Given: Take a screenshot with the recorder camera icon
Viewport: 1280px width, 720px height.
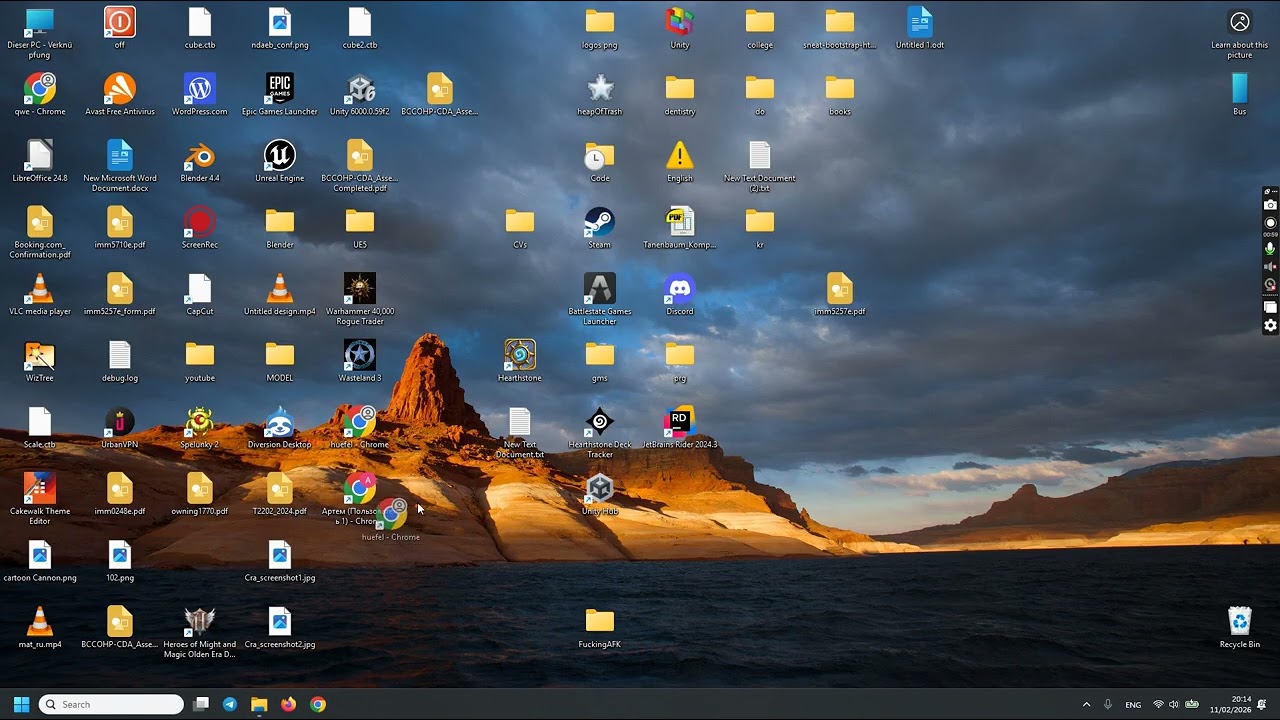Looking at the screenshot, I should (x=1271, y=205).
